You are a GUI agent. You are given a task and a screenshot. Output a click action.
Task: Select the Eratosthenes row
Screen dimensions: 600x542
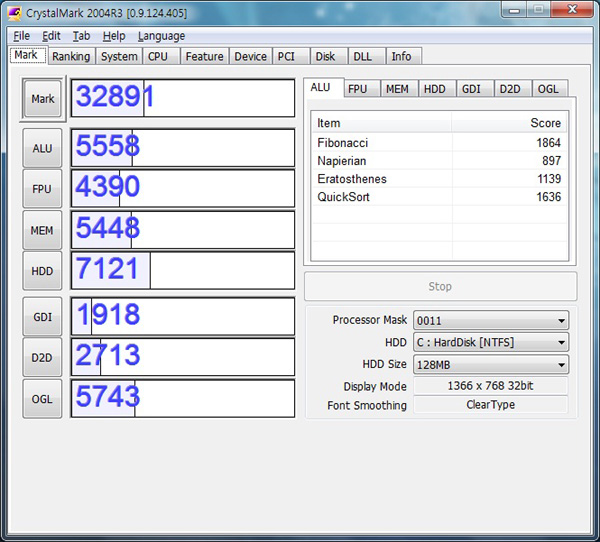click(439, 179)
